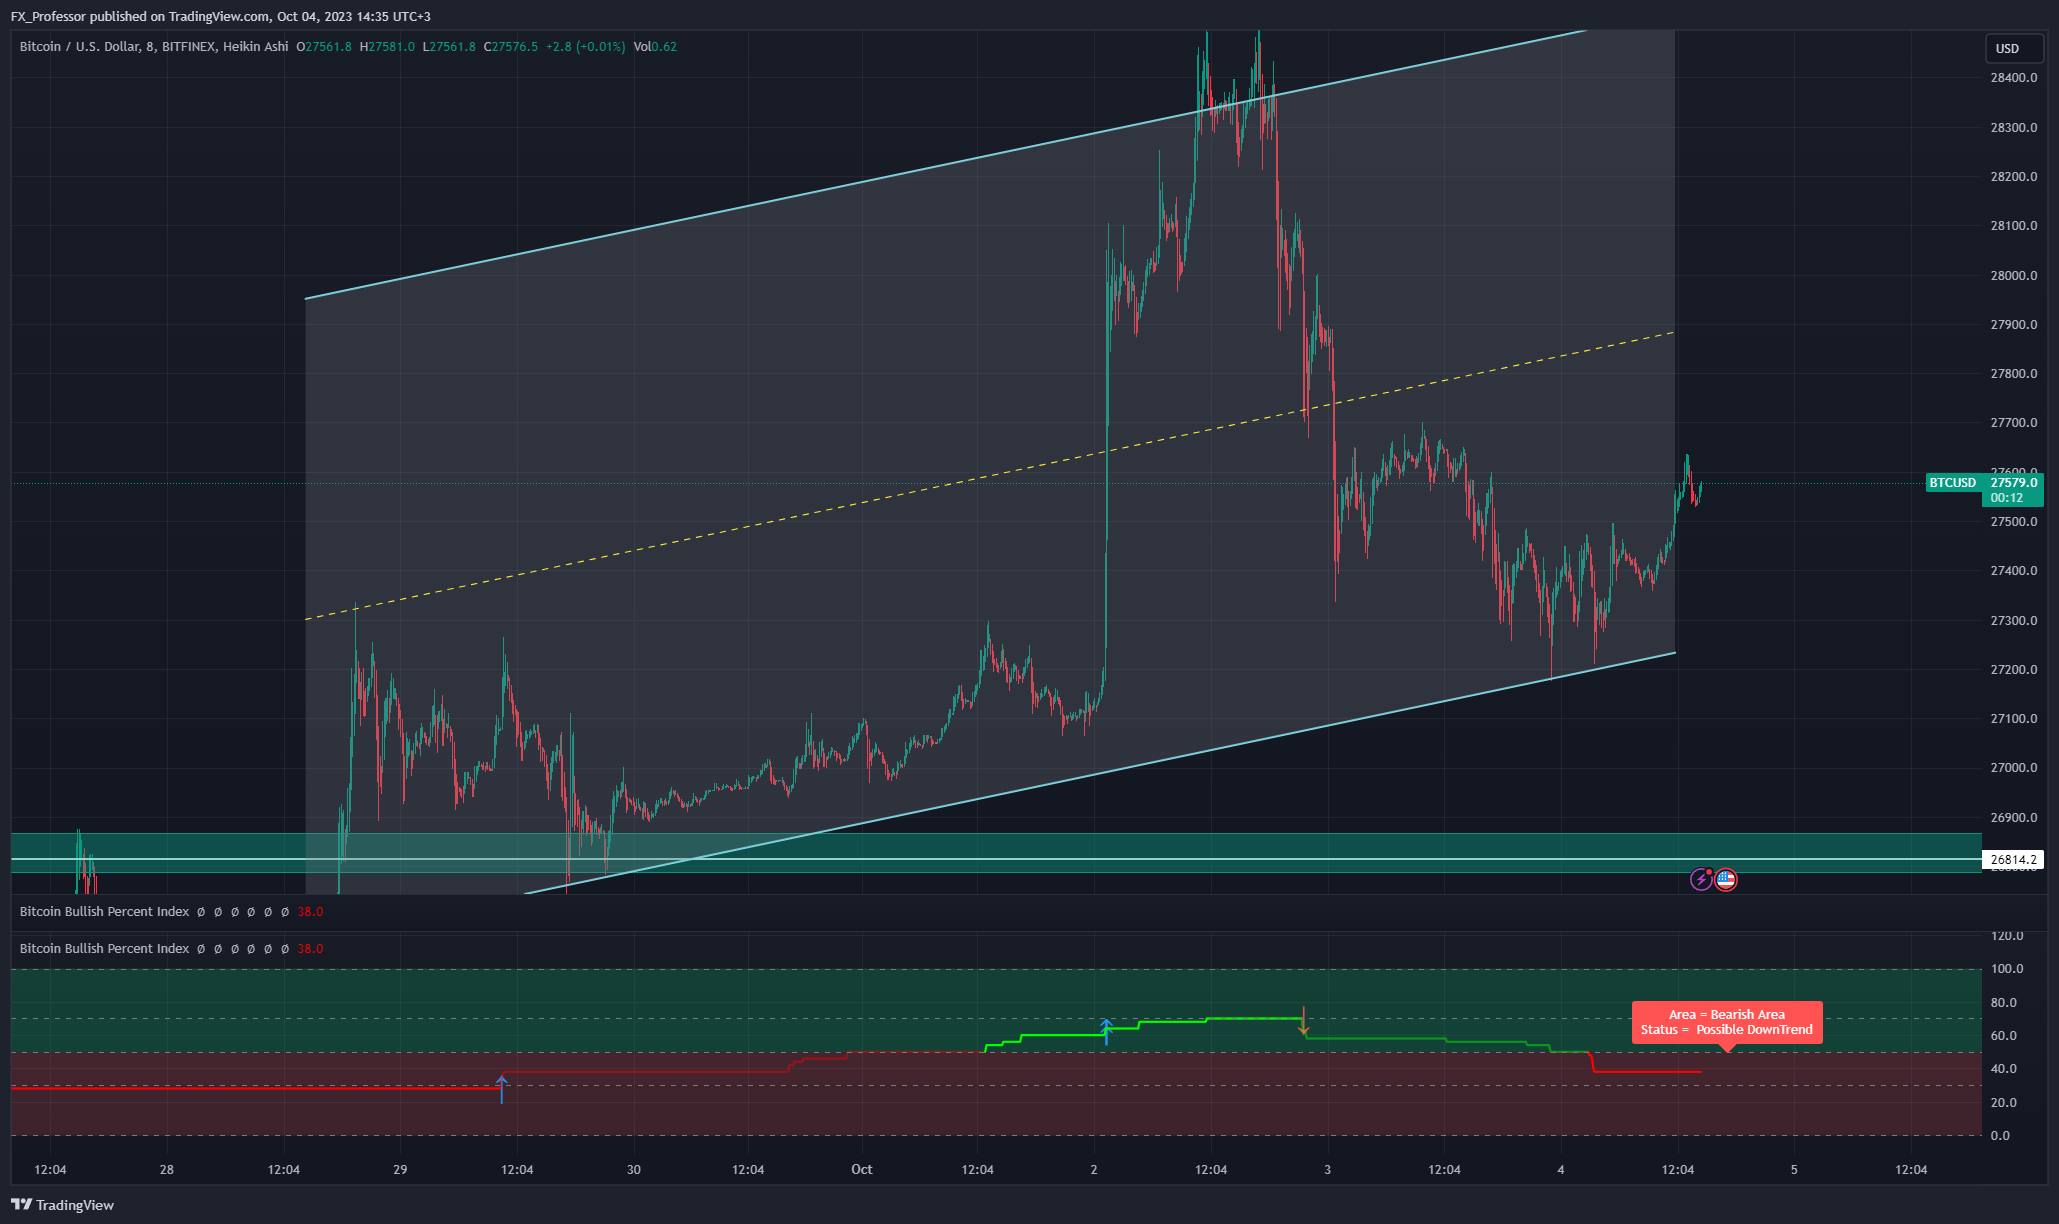Click the Oct date label on time axis
This screenshot has height=1224, width=2059.
point(862,1169)
